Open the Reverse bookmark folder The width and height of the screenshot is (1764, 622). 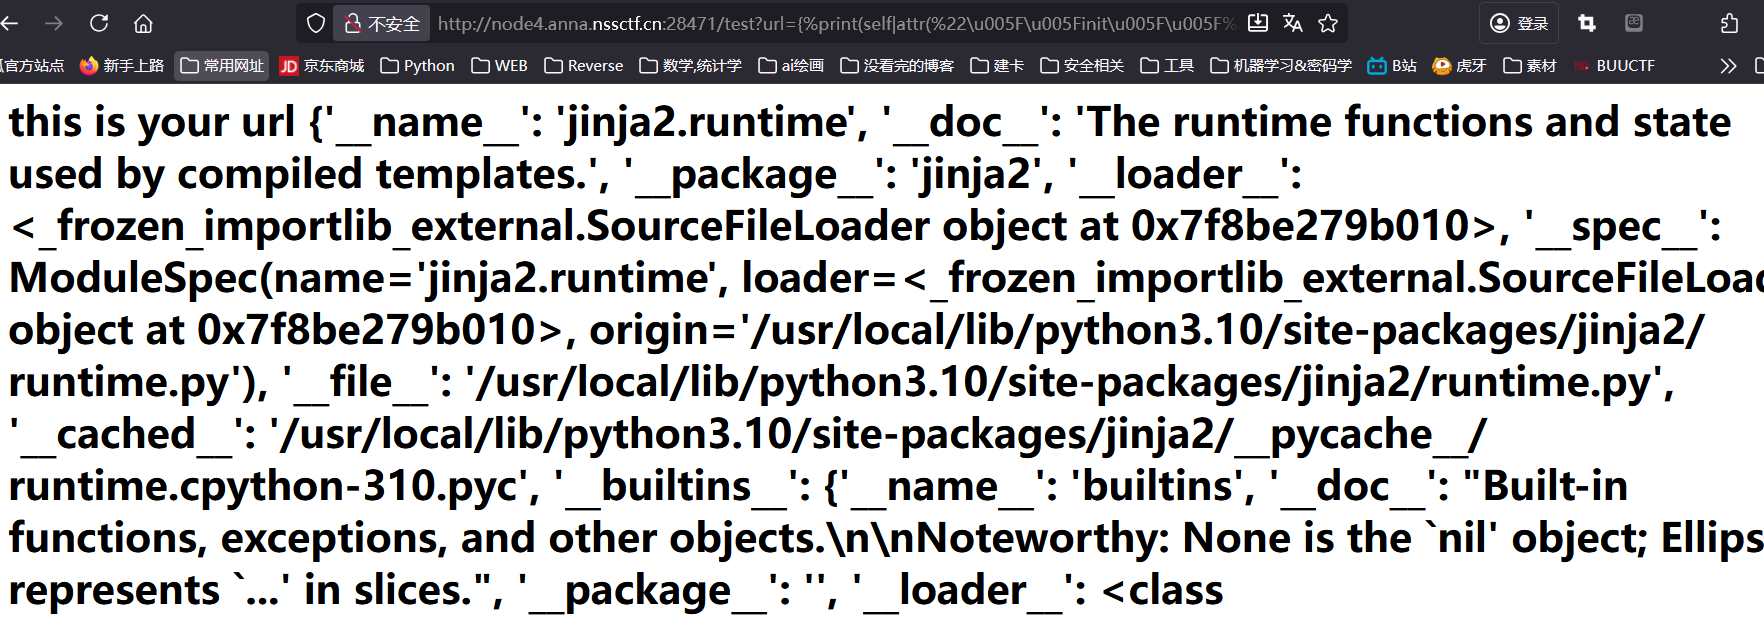(584, 65)
